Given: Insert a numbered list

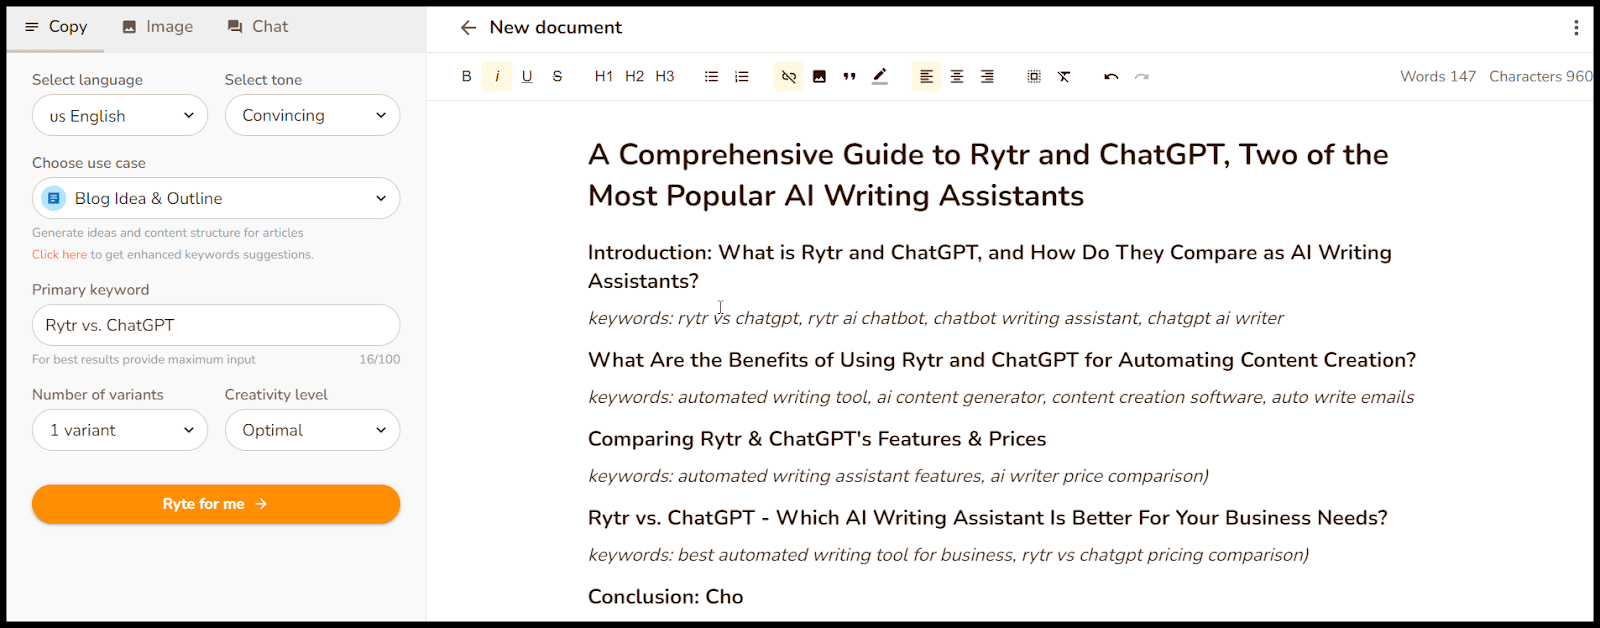Looking at the screenshot, I should click(x=741, y=77).
